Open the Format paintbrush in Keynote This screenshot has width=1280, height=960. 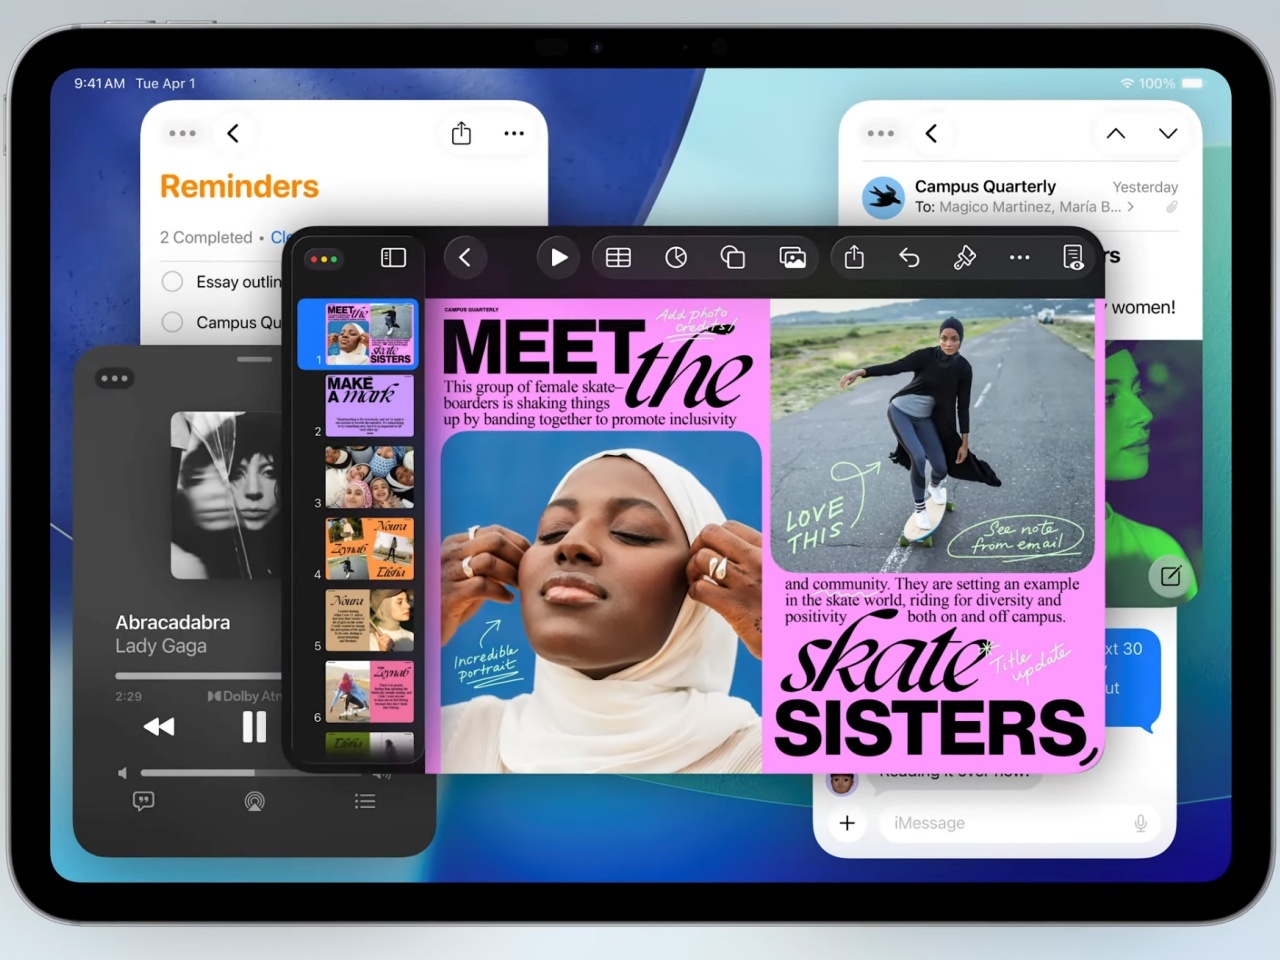coord(965,258)
